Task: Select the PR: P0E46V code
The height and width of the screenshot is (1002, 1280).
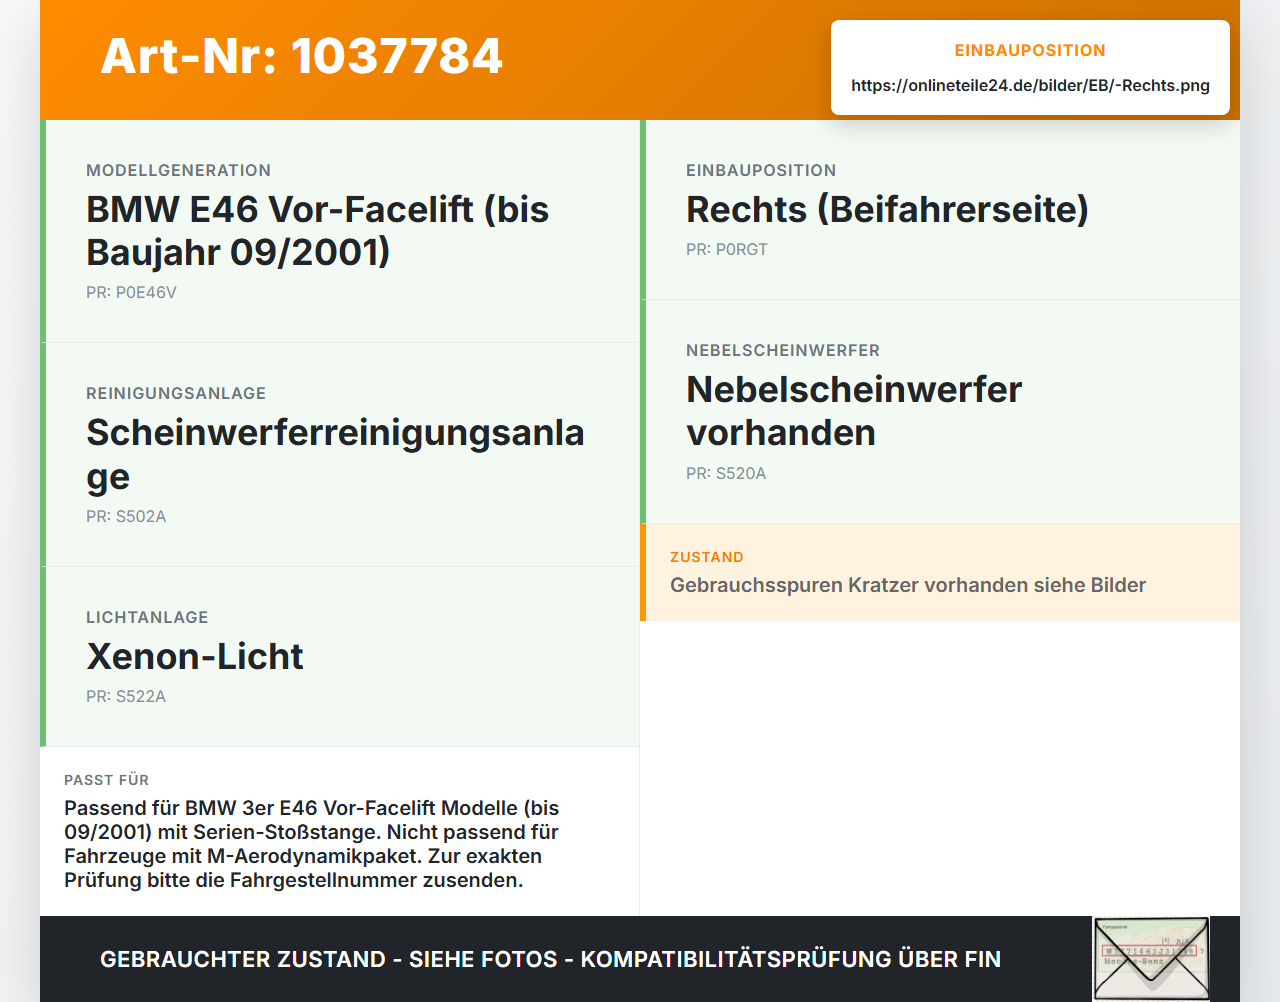Action: point(131,292)
